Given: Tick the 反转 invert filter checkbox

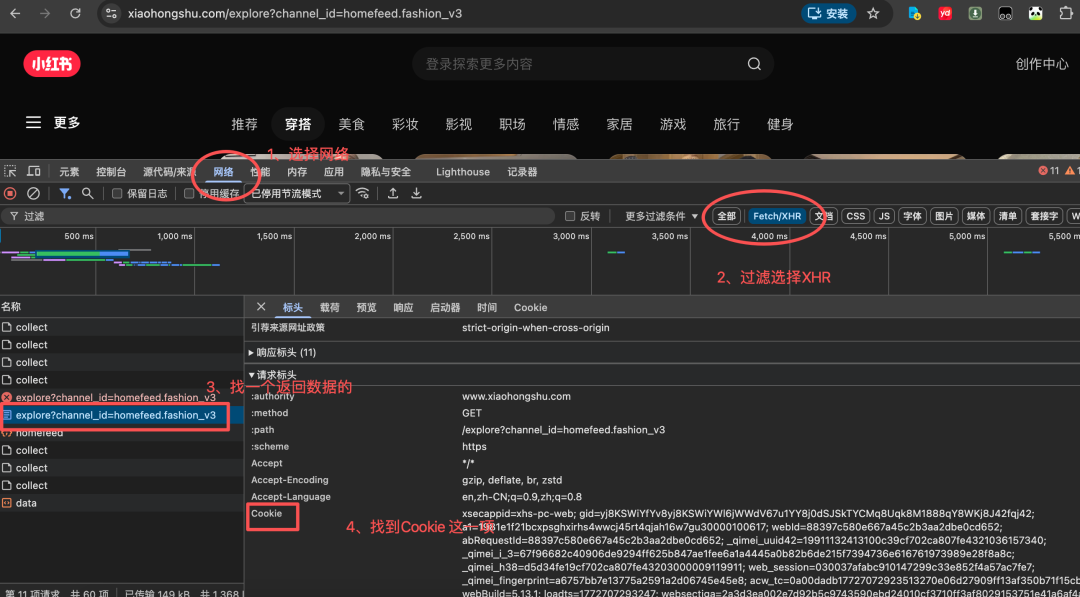Looking at the screenshot, I should 570,216.
